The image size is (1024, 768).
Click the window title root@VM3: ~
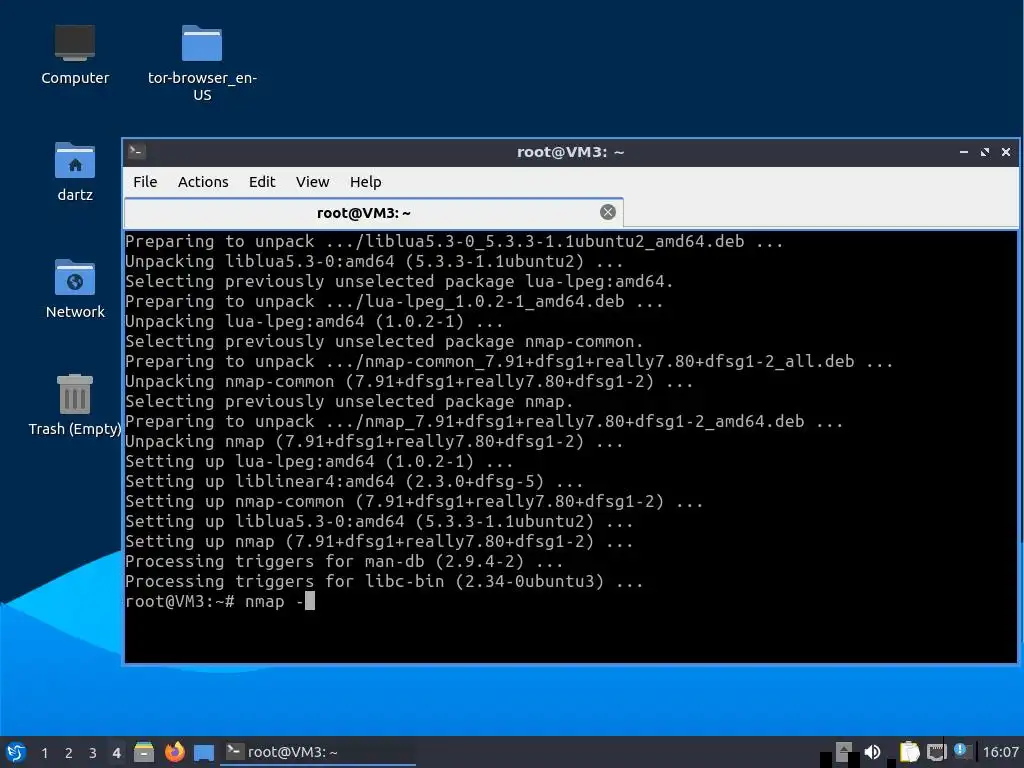570,152
